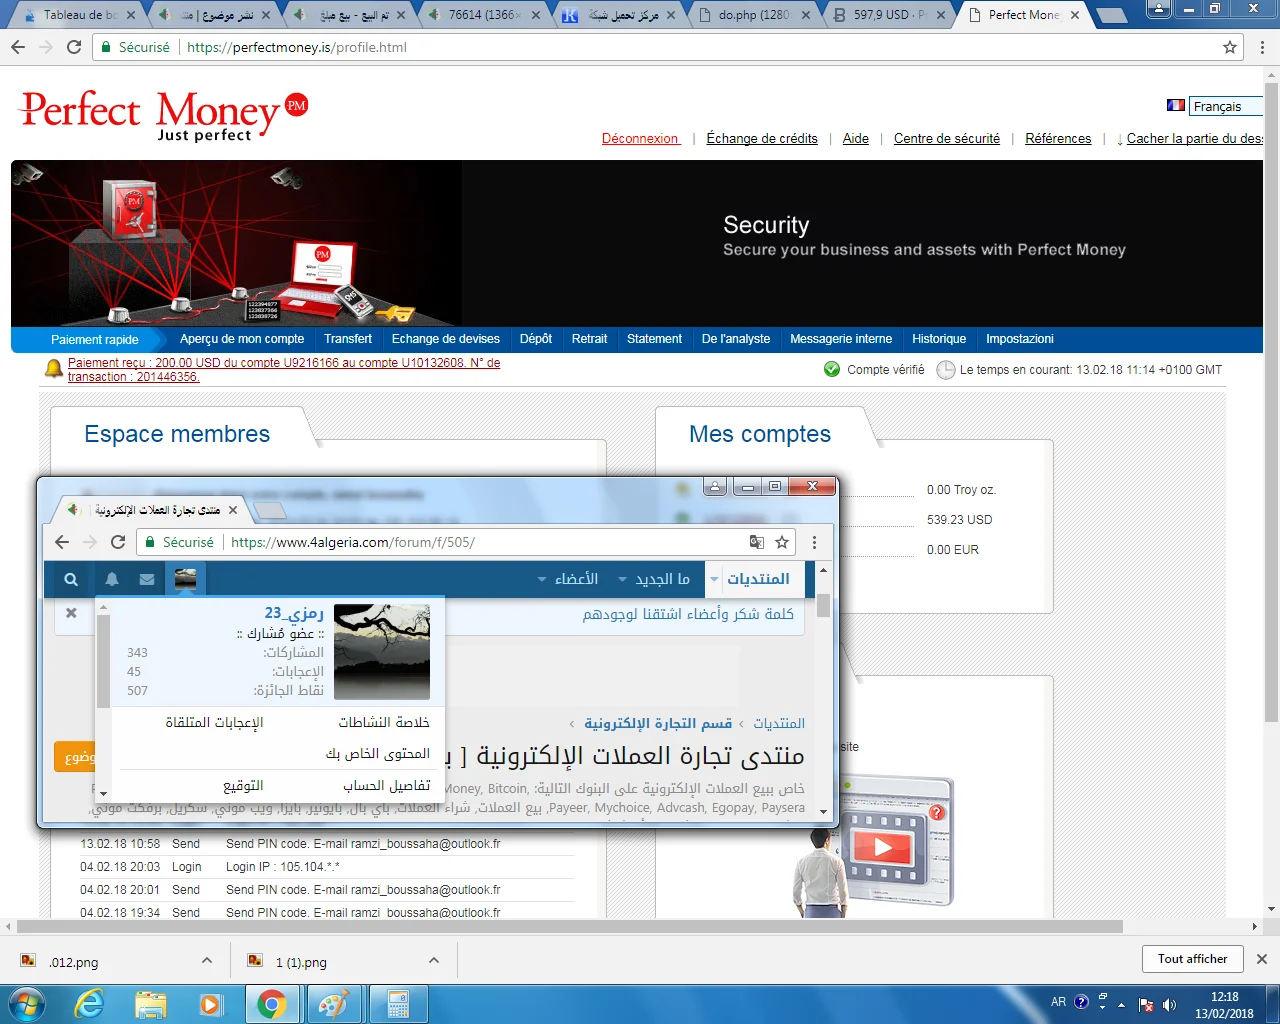Click translate page icon in 4algeria address bar
This screenshot has height=1024, width=1280.
[757, 542]
